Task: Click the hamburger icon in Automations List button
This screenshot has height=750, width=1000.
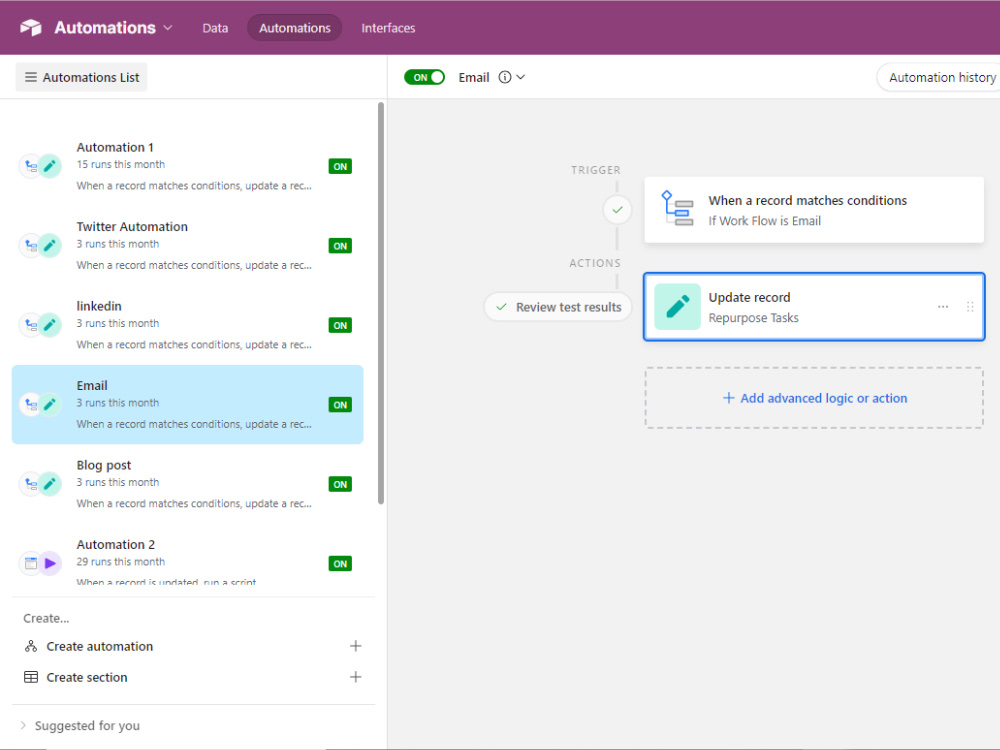Action: pos(31,77)
